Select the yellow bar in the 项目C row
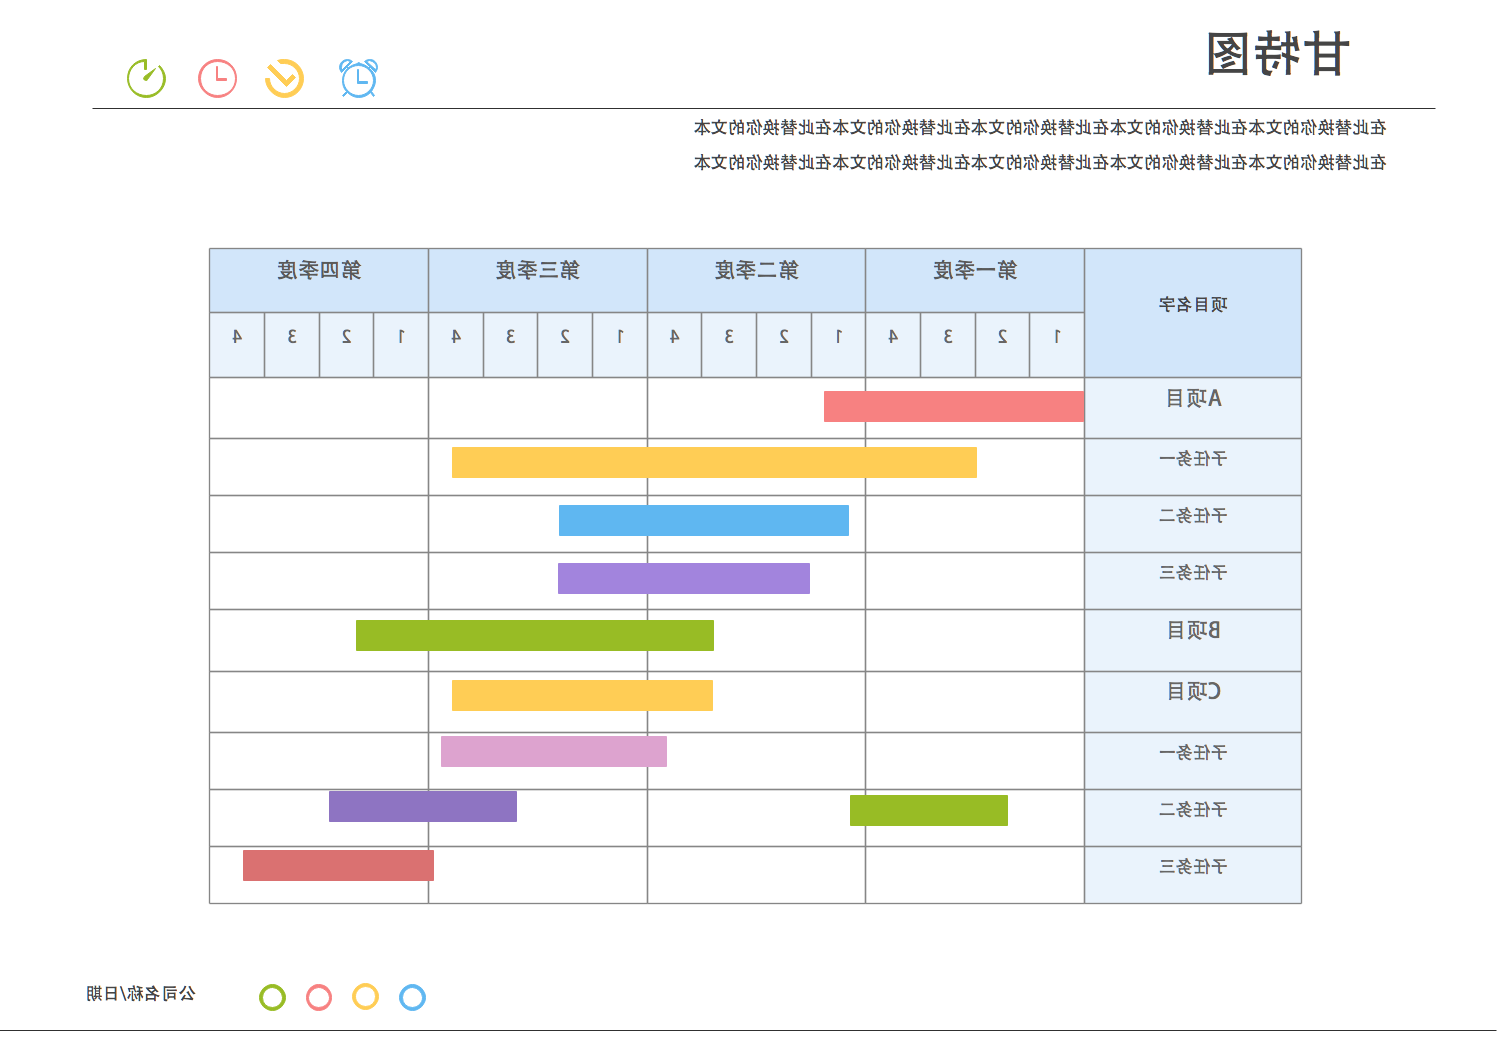Image resolution: width=1497 pixels, height=1058 pixels. pos(582,695)
